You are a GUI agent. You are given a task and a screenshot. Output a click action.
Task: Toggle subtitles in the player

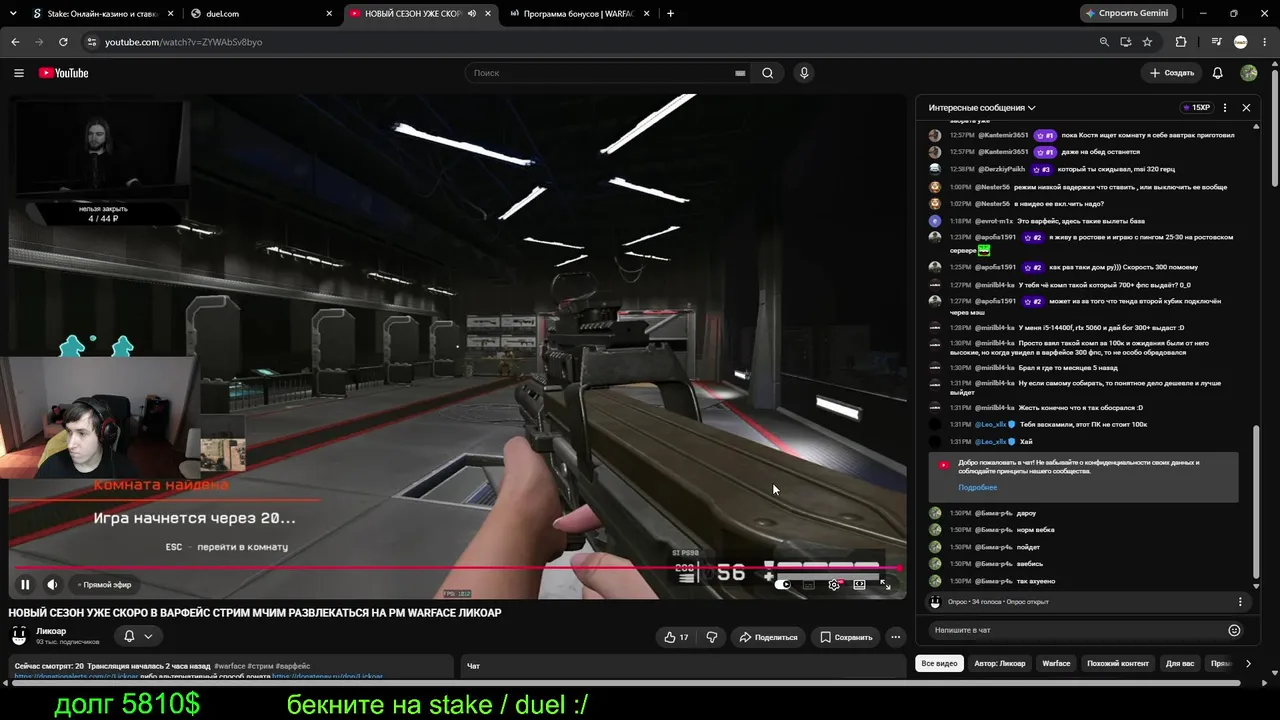(x=808, y=585)
